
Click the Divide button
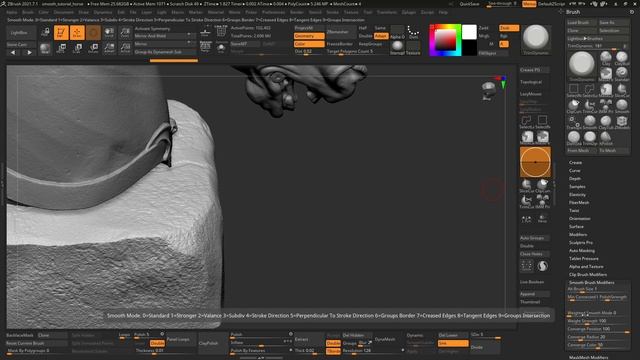[x=484, y=347]
